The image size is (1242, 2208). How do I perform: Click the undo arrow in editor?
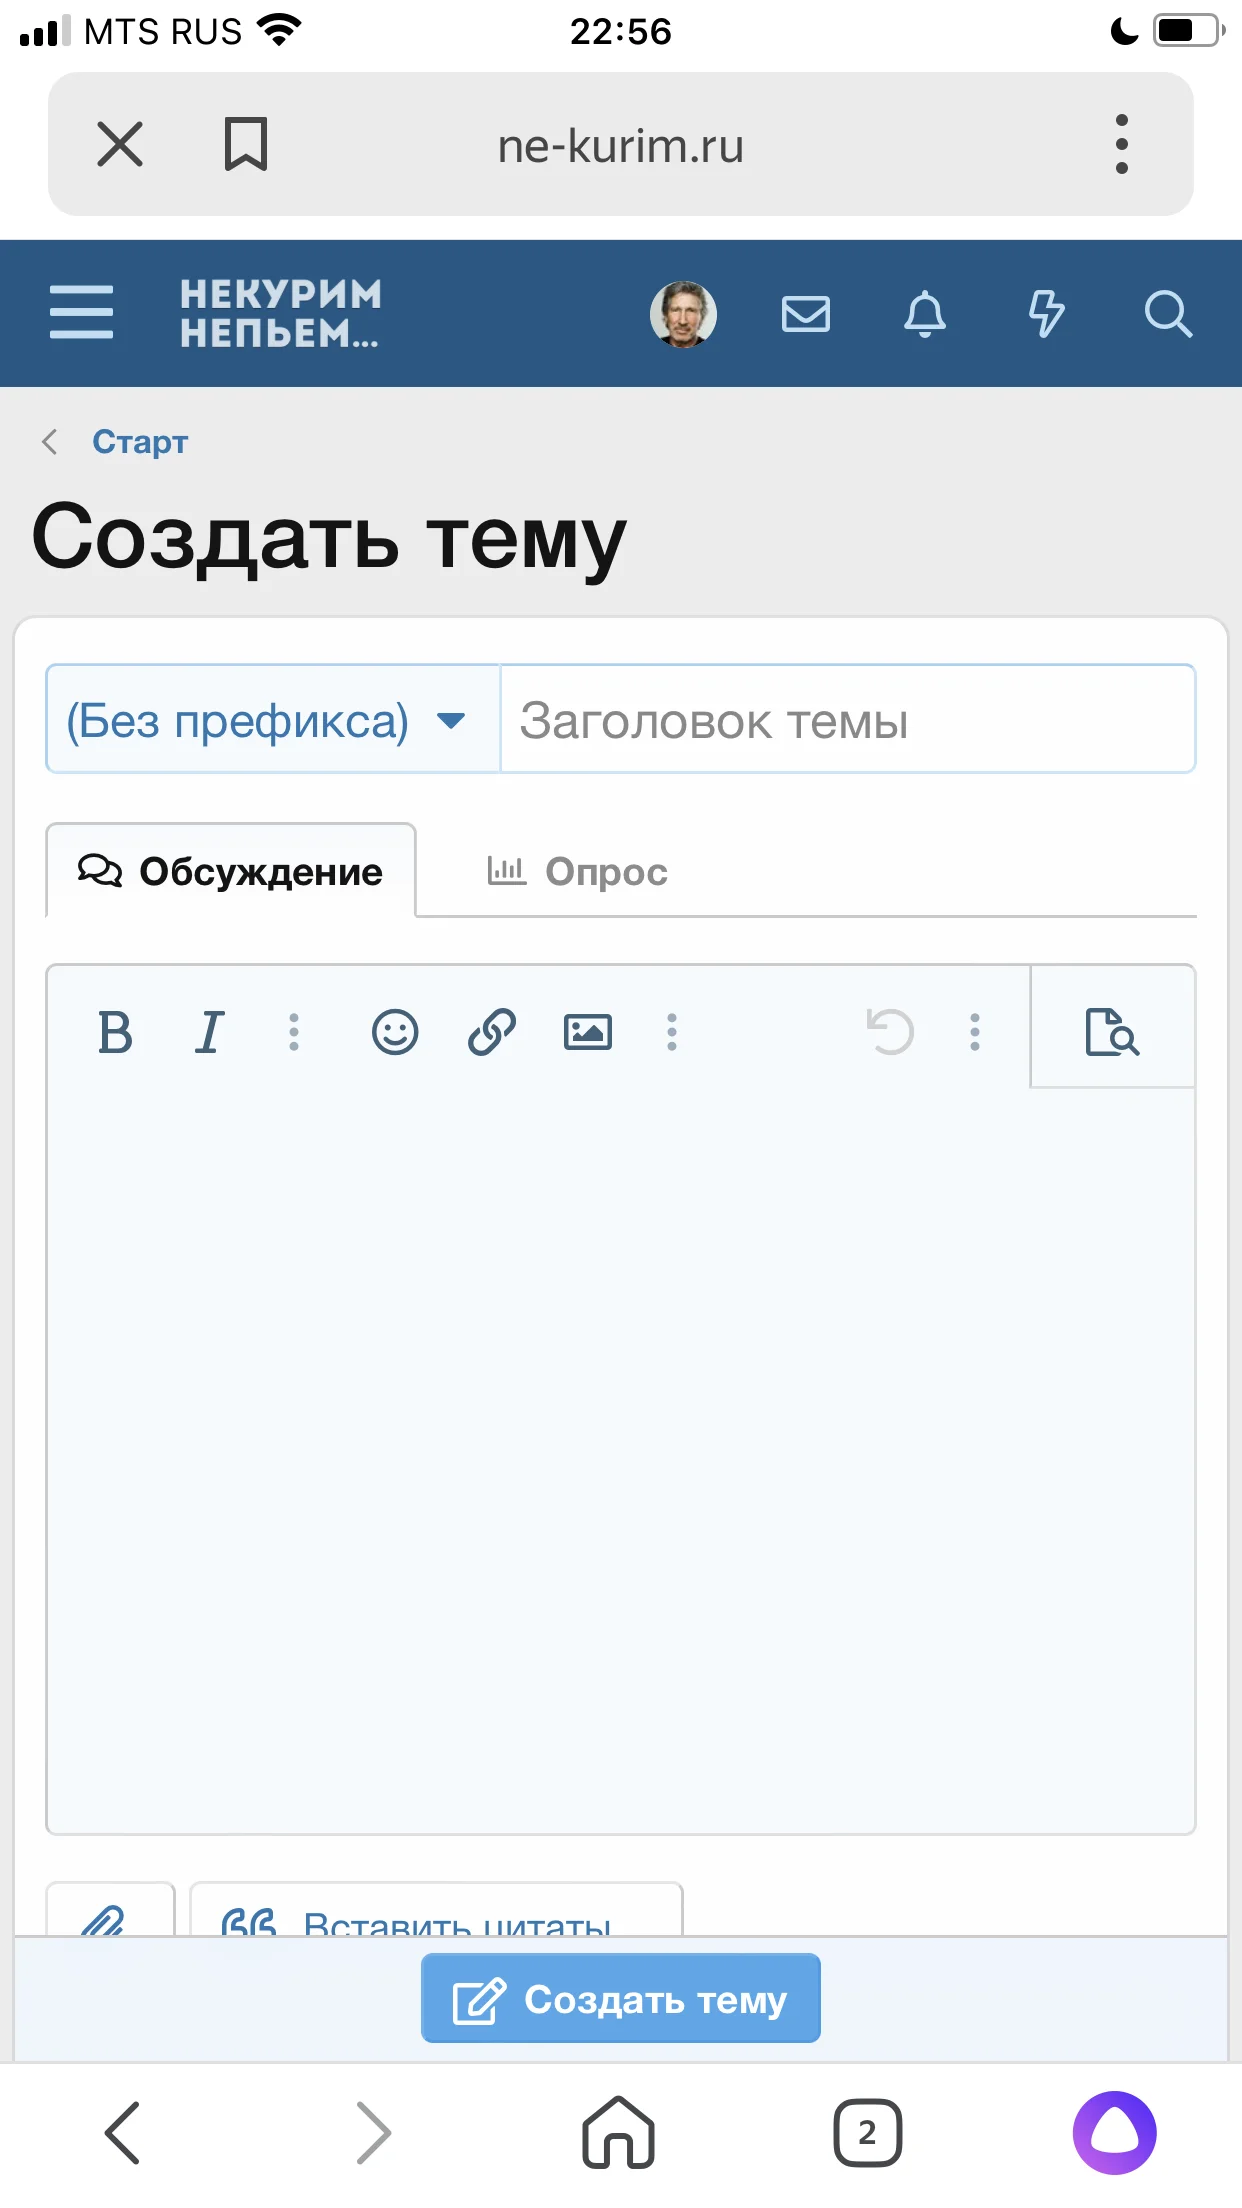pyautogui.click(x=890, y=1032)
